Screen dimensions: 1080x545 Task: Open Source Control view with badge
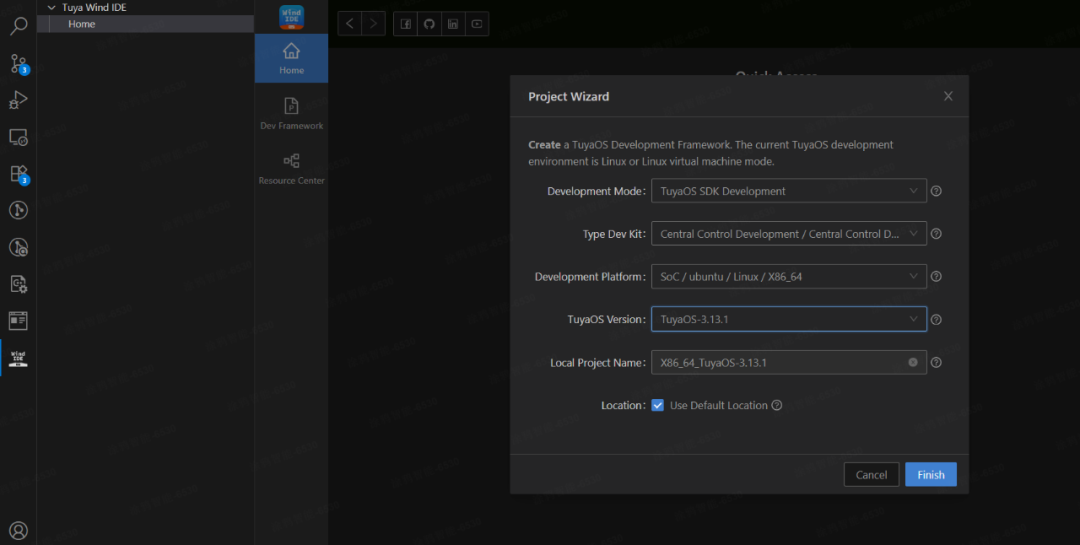click(x=19, y=64)
